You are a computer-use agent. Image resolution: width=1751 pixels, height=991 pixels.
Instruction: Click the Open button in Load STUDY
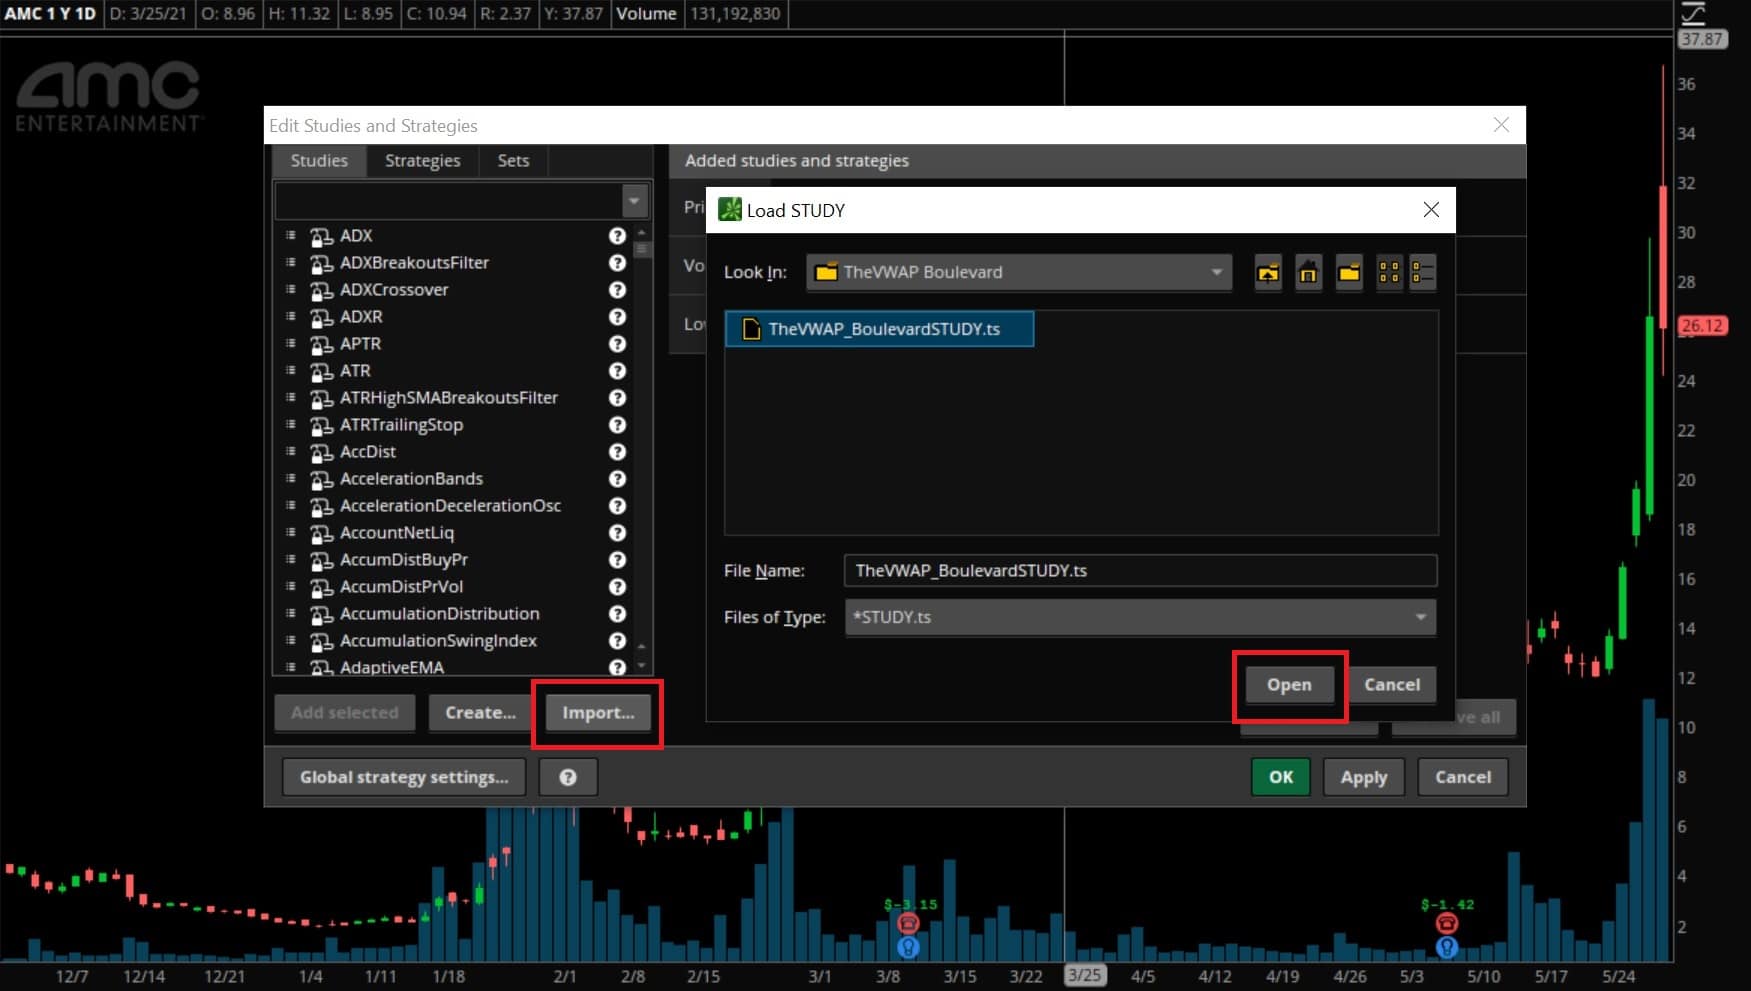pos(1289,685)
